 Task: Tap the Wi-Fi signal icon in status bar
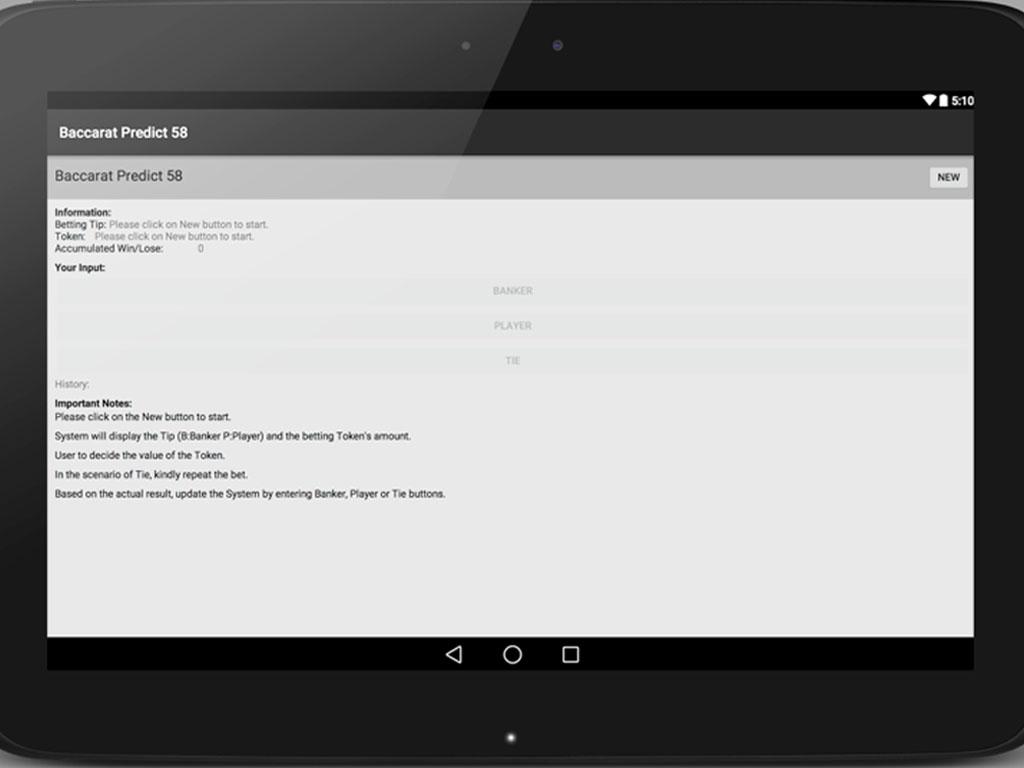pos(928,101)
